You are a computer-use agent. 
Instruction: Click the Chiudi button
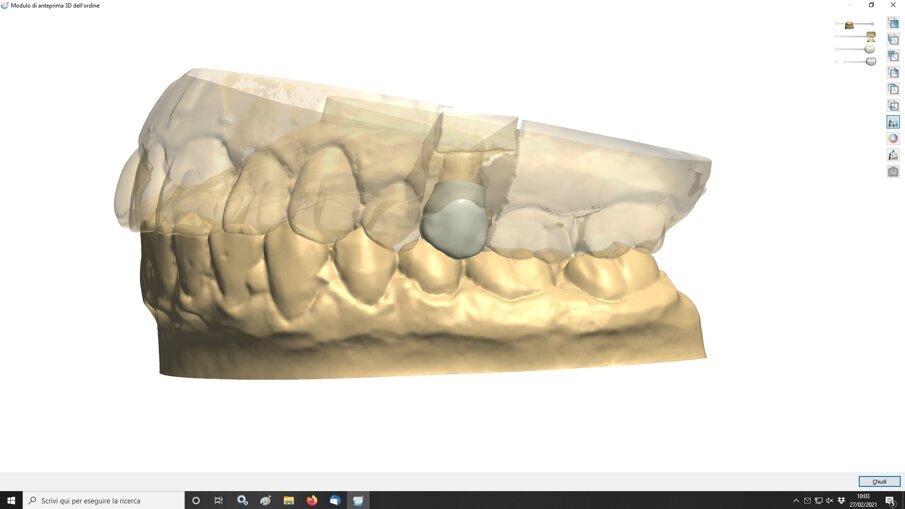point(879,481)
